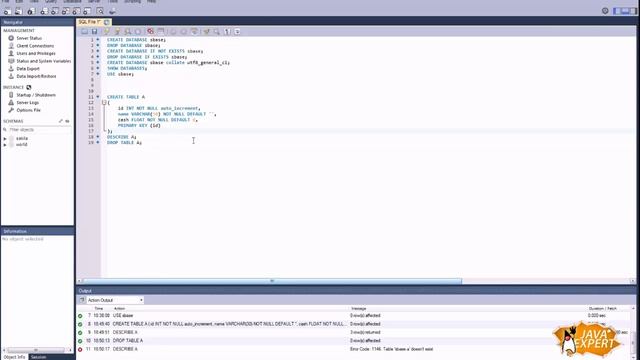Collapse CREATE TABLE code fold at line 12
Viewport: 640px width, 360px height.
pyautogui.click(x=104, y=103)
